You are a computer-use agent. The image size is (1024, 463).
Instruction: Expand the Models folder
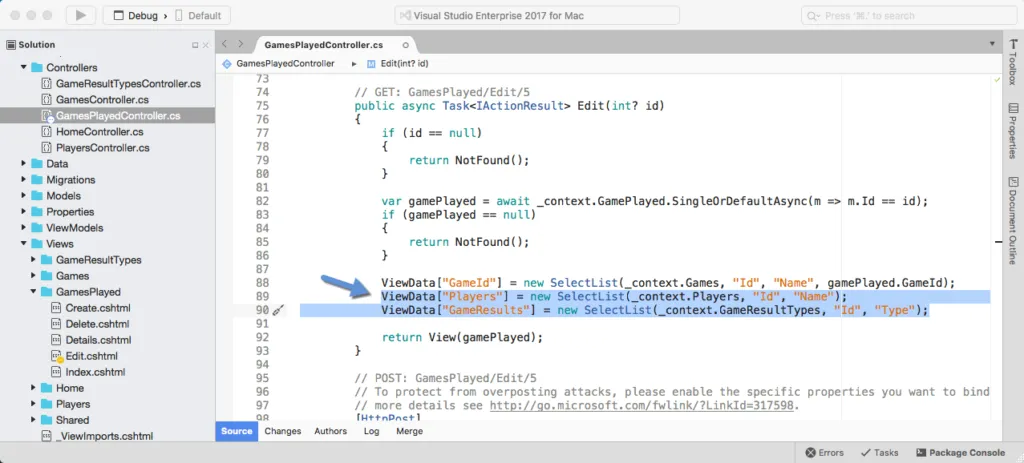[24, 195]
